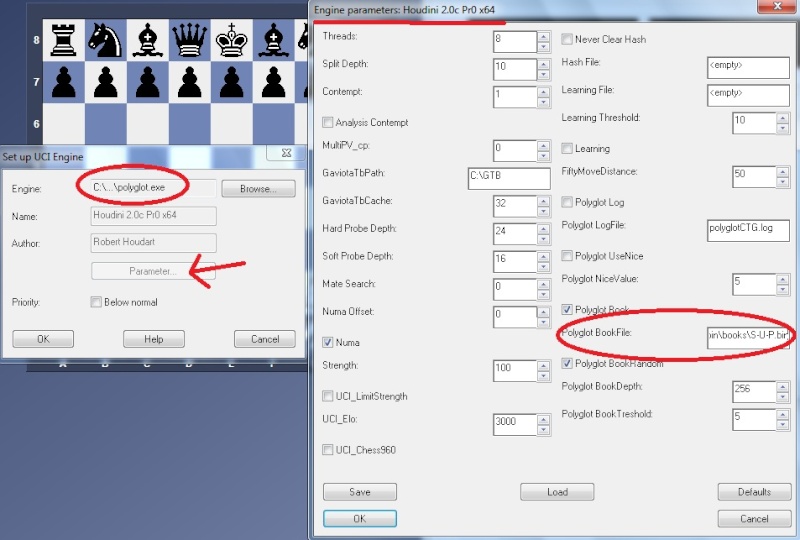
Task: Enable the Never Clear Hash checkbox
Action: [x=567, y=39]
